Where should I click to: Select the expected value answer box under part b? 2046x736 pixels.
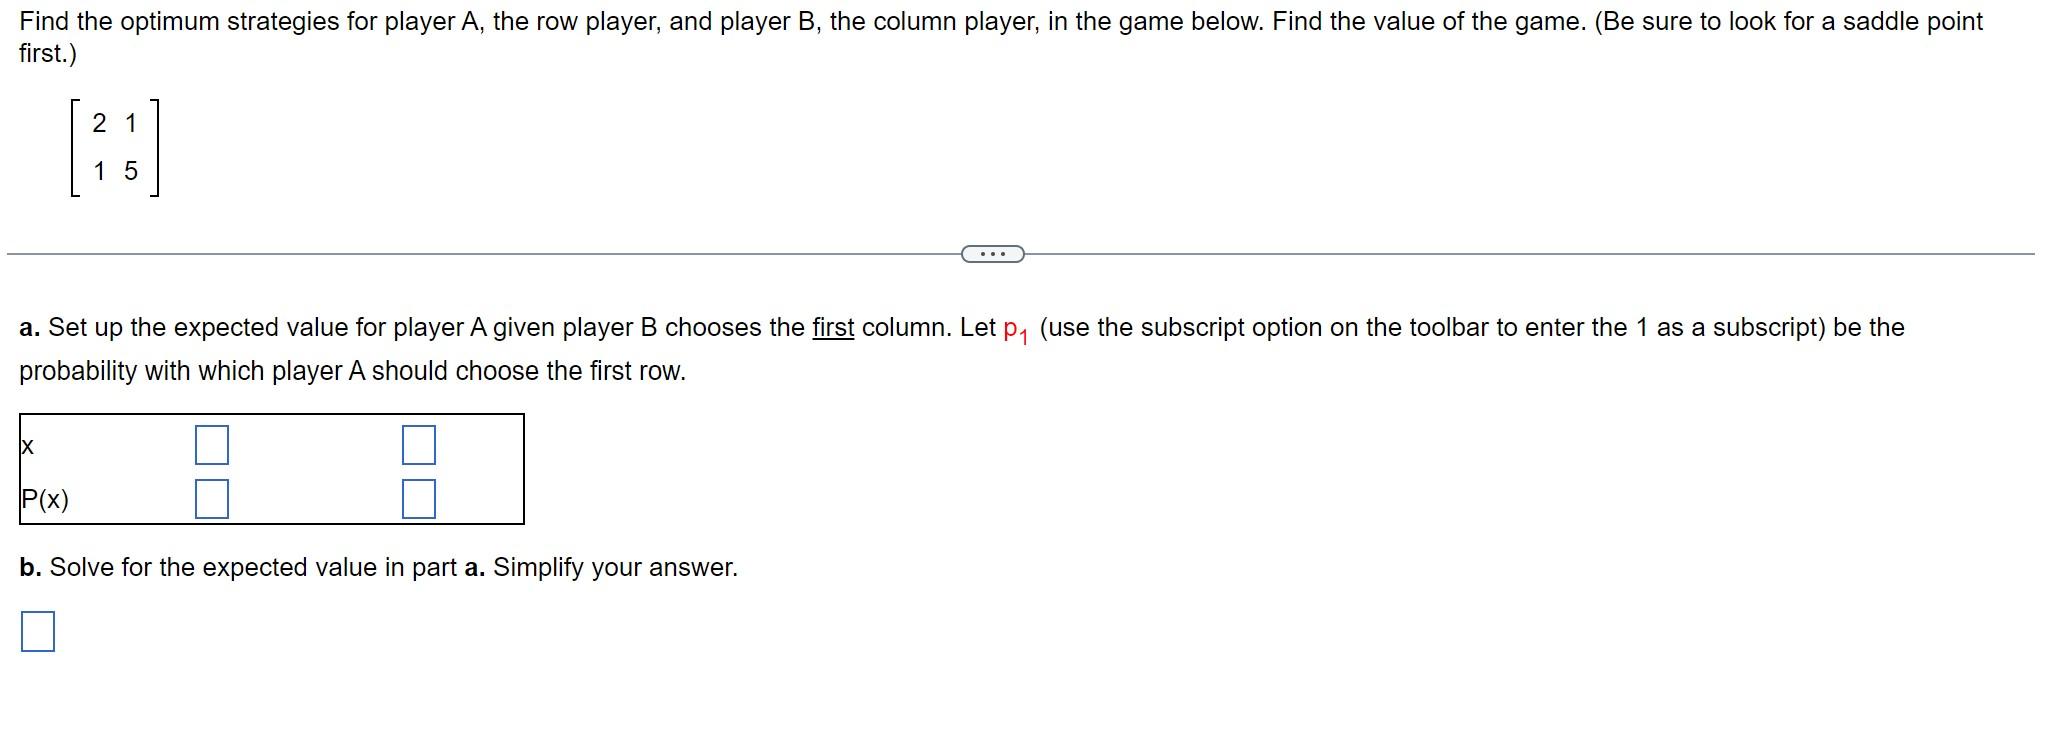(36, 629)
